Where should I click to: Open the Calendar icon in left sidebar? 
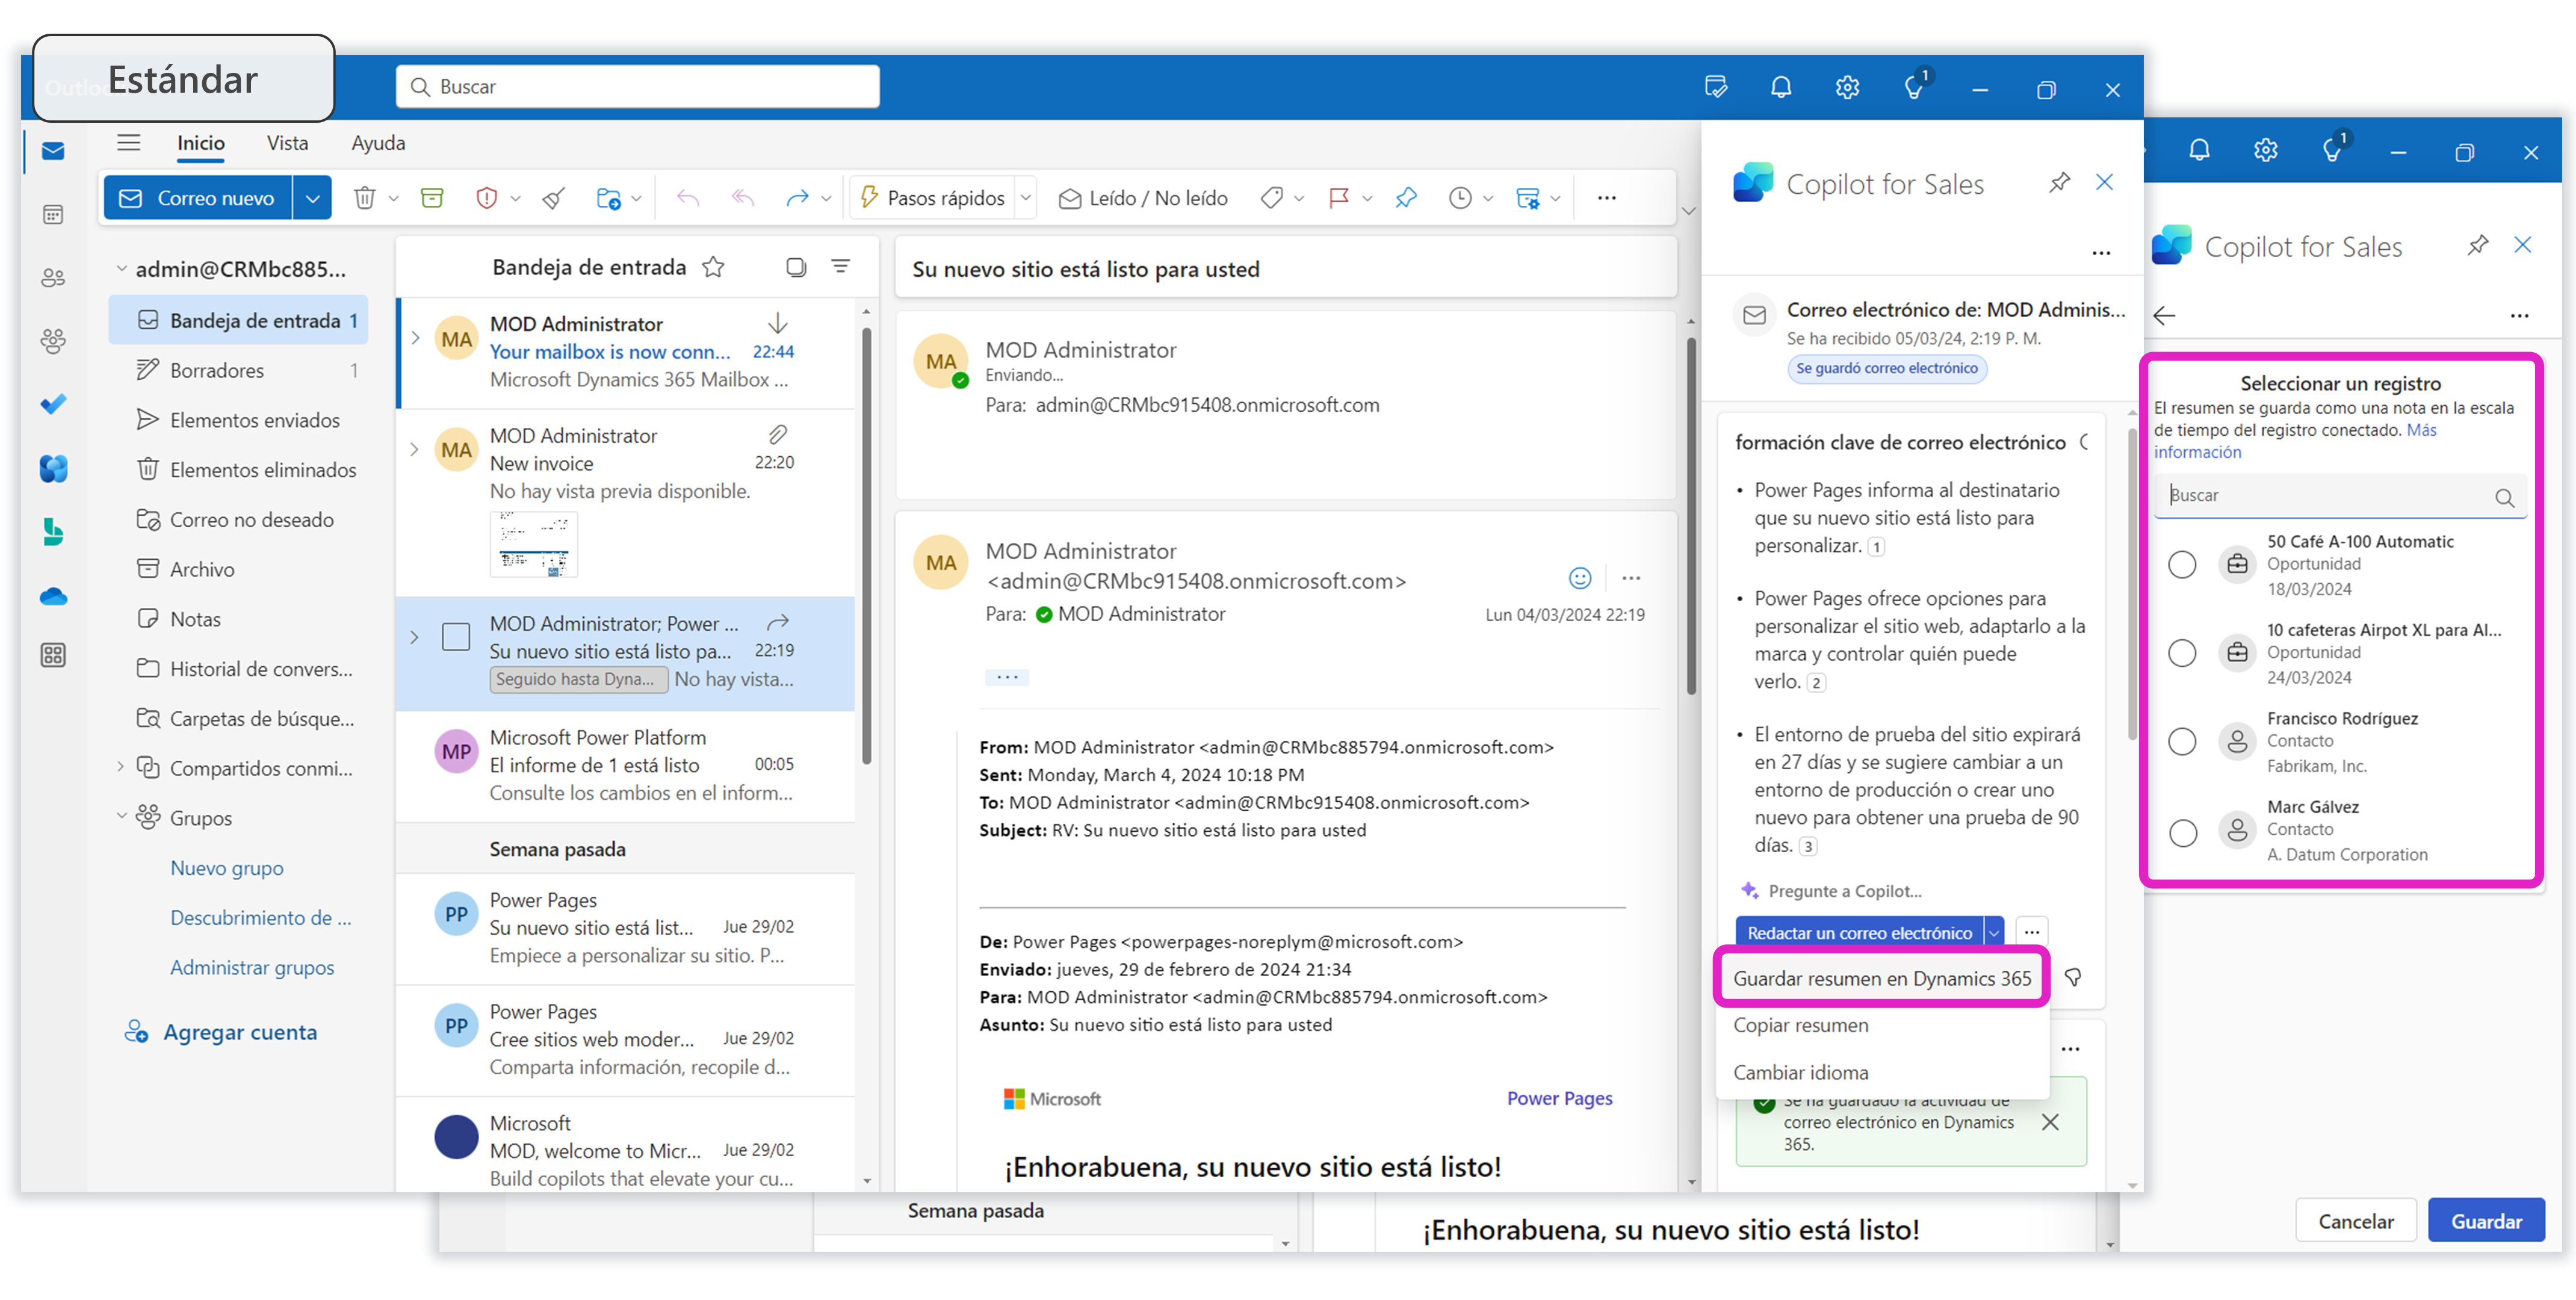coord(53,214)
